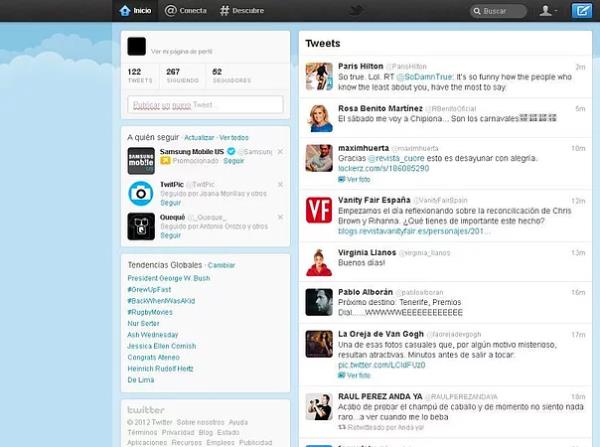Click the Twitter bird logo in top bar
The image size is (600, 447).
[356, 10]
